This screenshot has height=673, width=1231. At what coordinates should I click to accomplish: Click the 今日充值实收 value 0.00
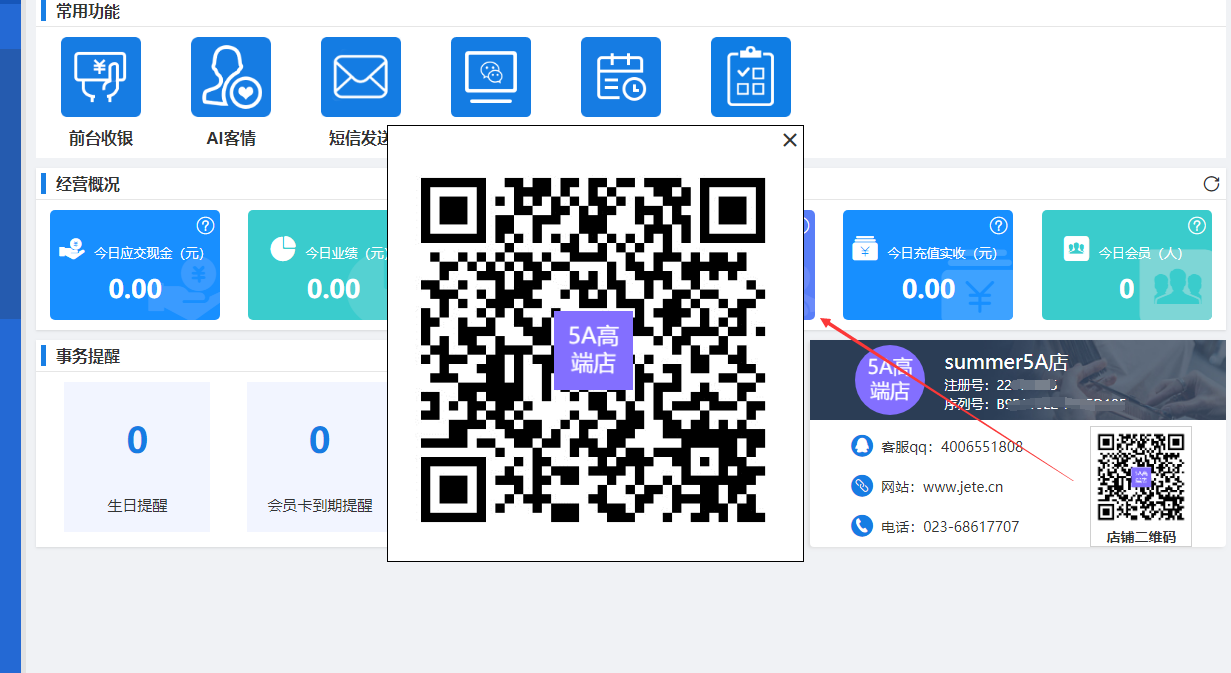coord(929,289)
